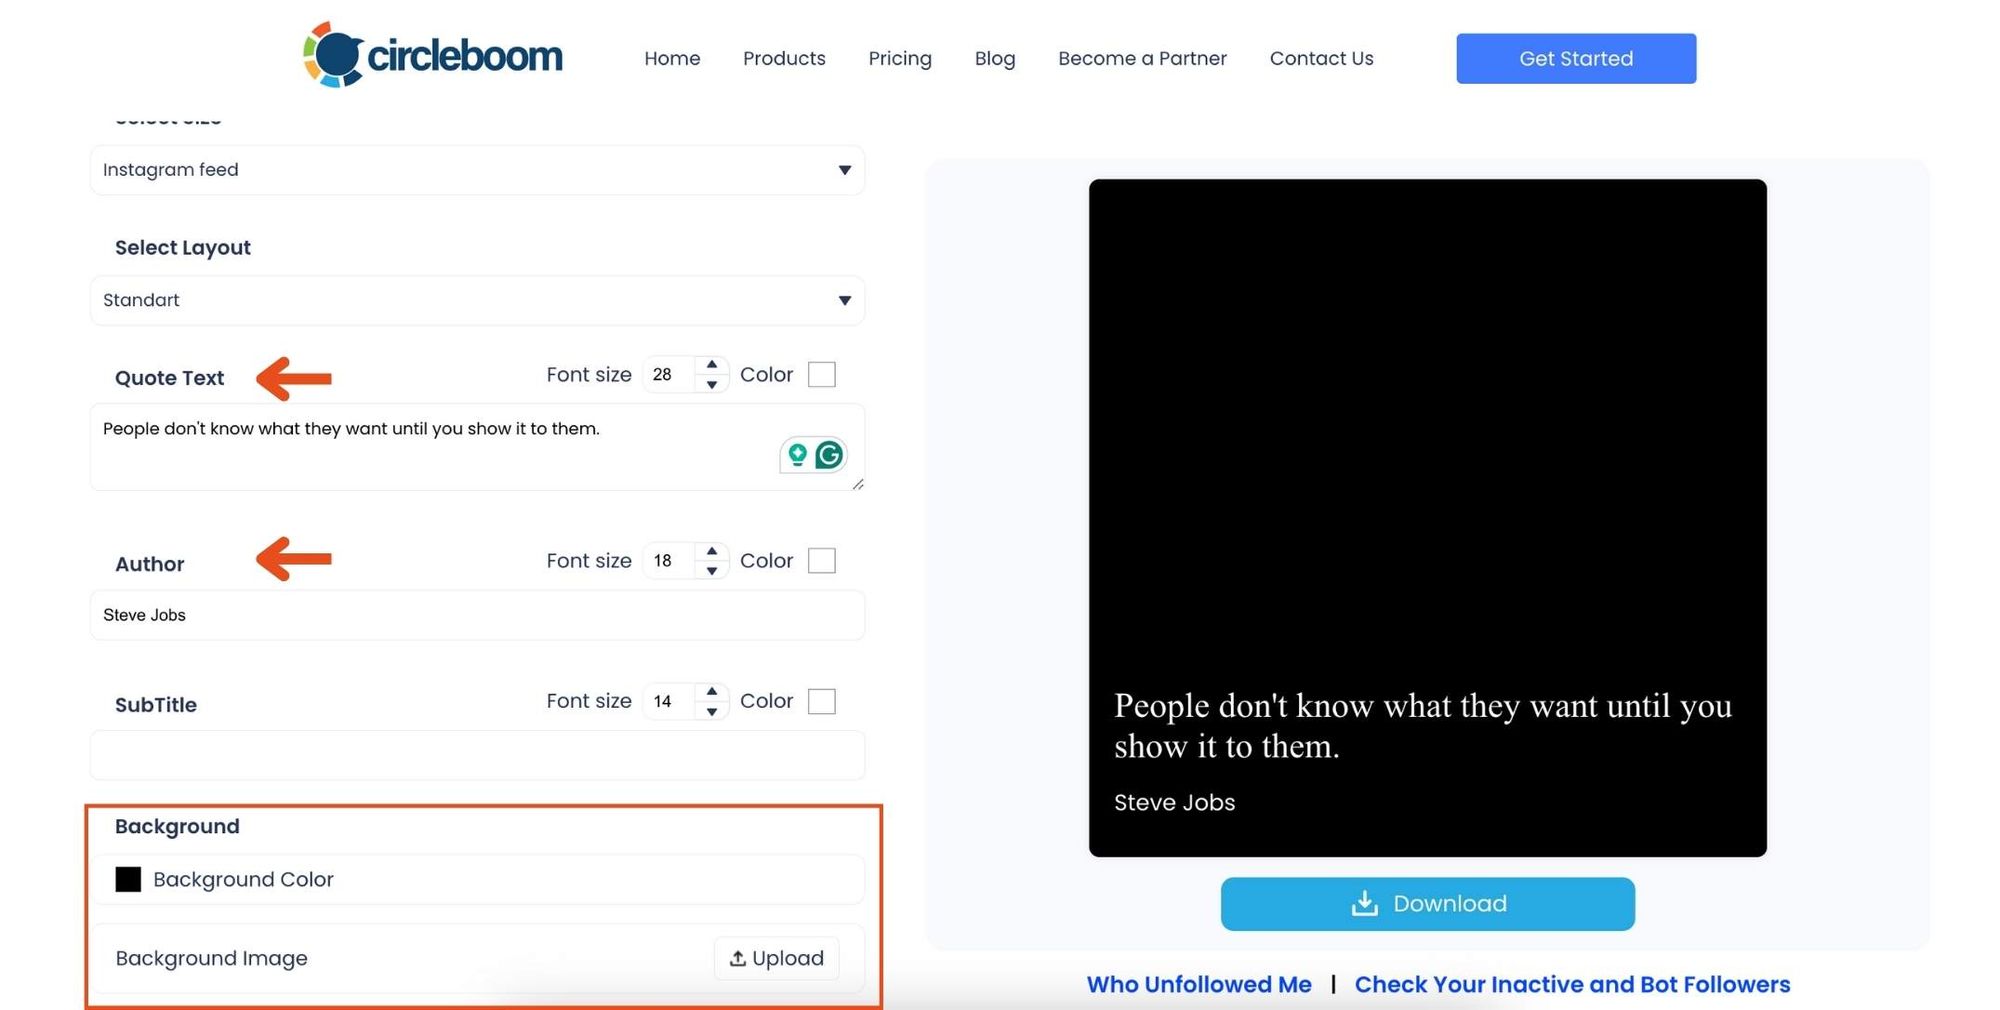Pick the SubTitle color swatch
Image resolution: width=2000 pixels, height=1010 pixels.
click(x=822, y=701)
